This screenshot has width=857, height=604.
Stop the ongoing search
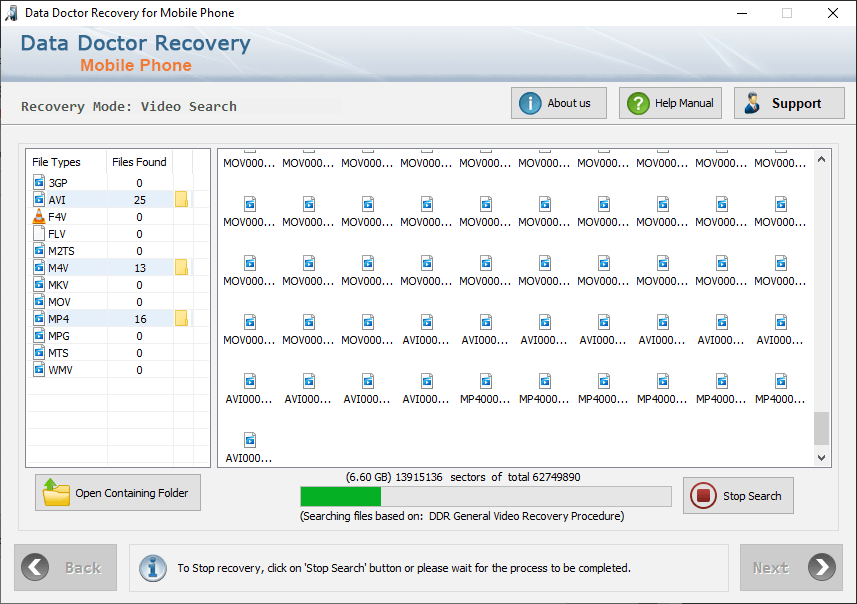click(x=738, y=495)
